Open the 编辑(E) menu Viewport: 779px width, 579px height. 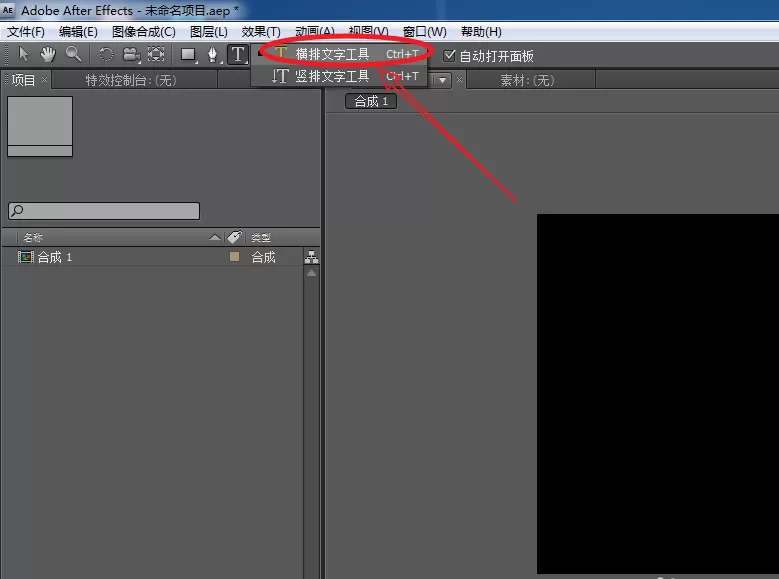78,32
